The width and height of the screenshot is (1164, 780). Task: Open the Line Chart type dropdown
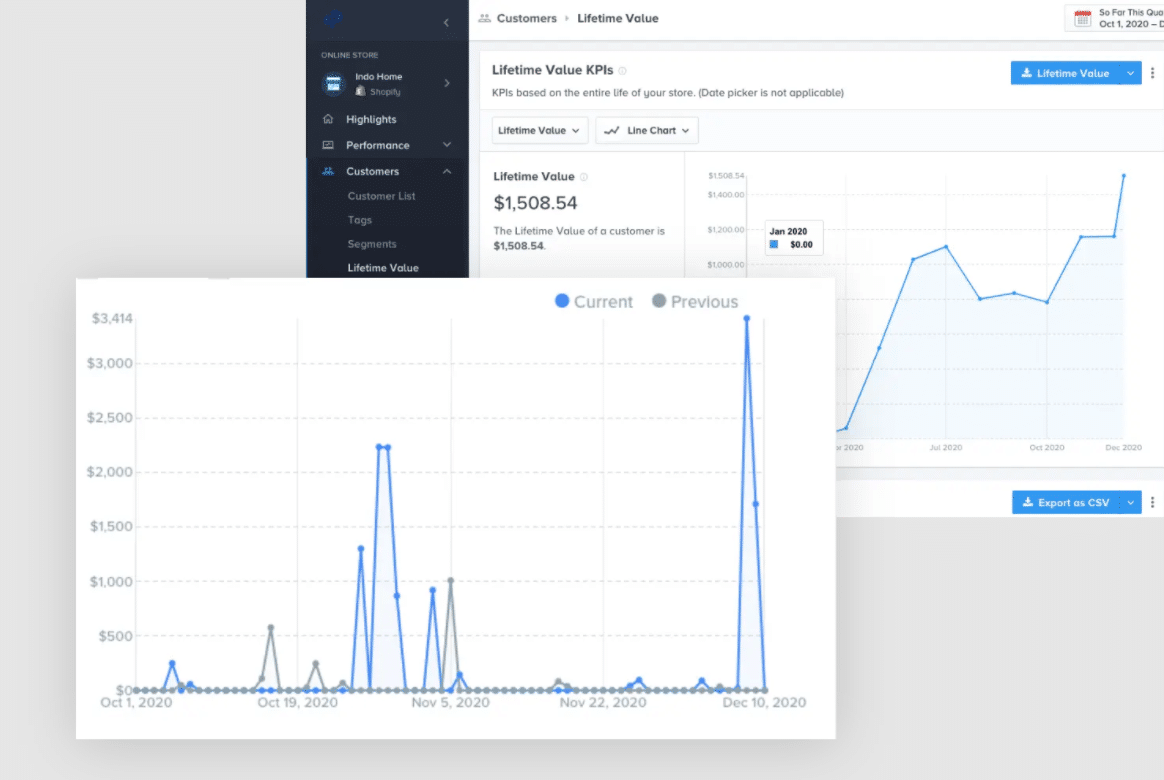click(646, 130)
